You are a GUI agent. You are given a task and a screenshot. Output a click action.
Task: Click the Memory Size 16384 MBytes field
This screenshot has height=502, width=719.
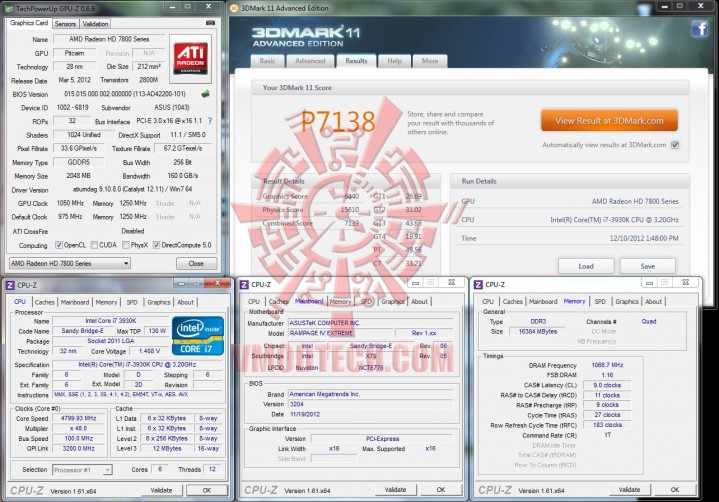point(537,331)
